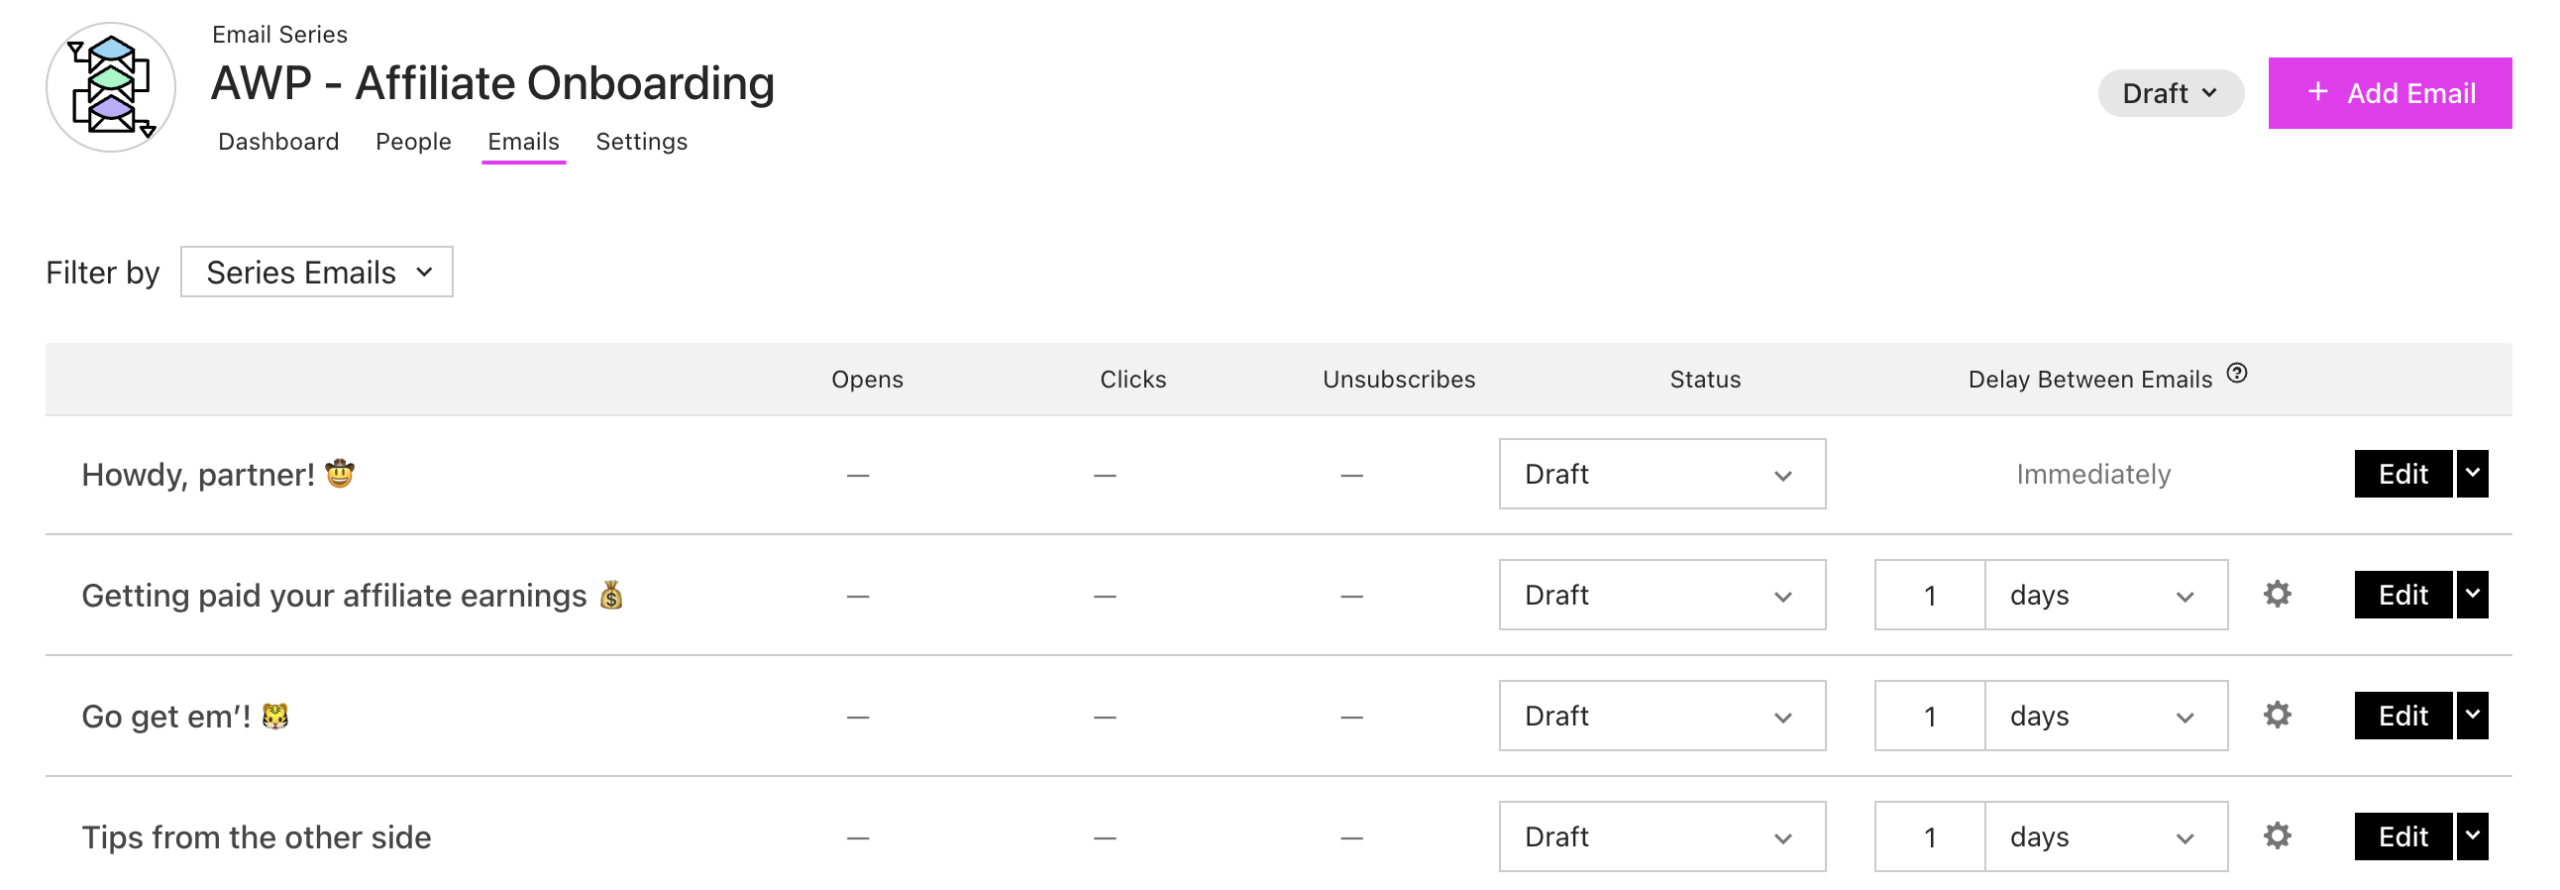The height and width of the screenshot is (890, 2560).
Task: Expand Edit options arrow for Howdy, partner!
Action: pos(2471,474)
